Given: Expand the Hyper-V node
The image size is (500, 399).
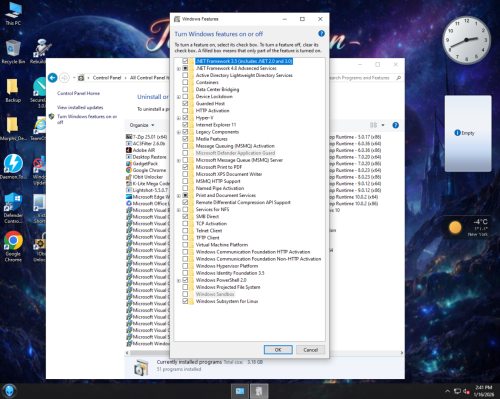Looking at the screenshot, I should pyautogui.click(x=179, y=118).
